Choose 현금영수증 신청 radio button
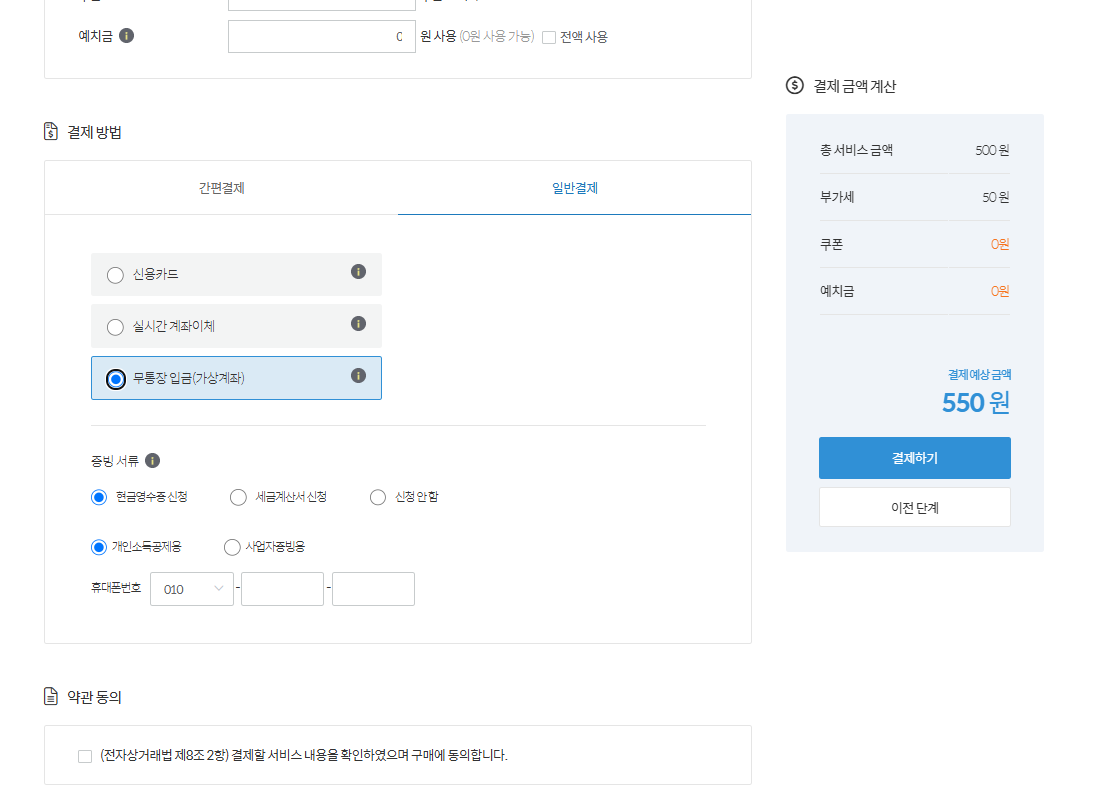 (x=99, y=497)
